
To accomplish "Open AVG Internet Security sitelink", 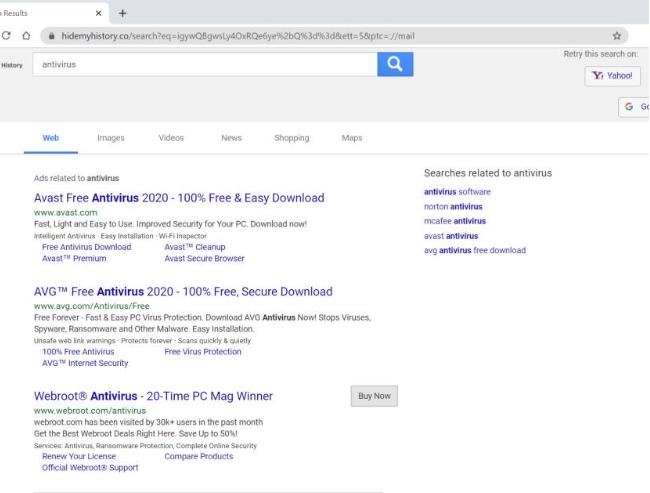I will pyautogui.click(x=85, y=363).
